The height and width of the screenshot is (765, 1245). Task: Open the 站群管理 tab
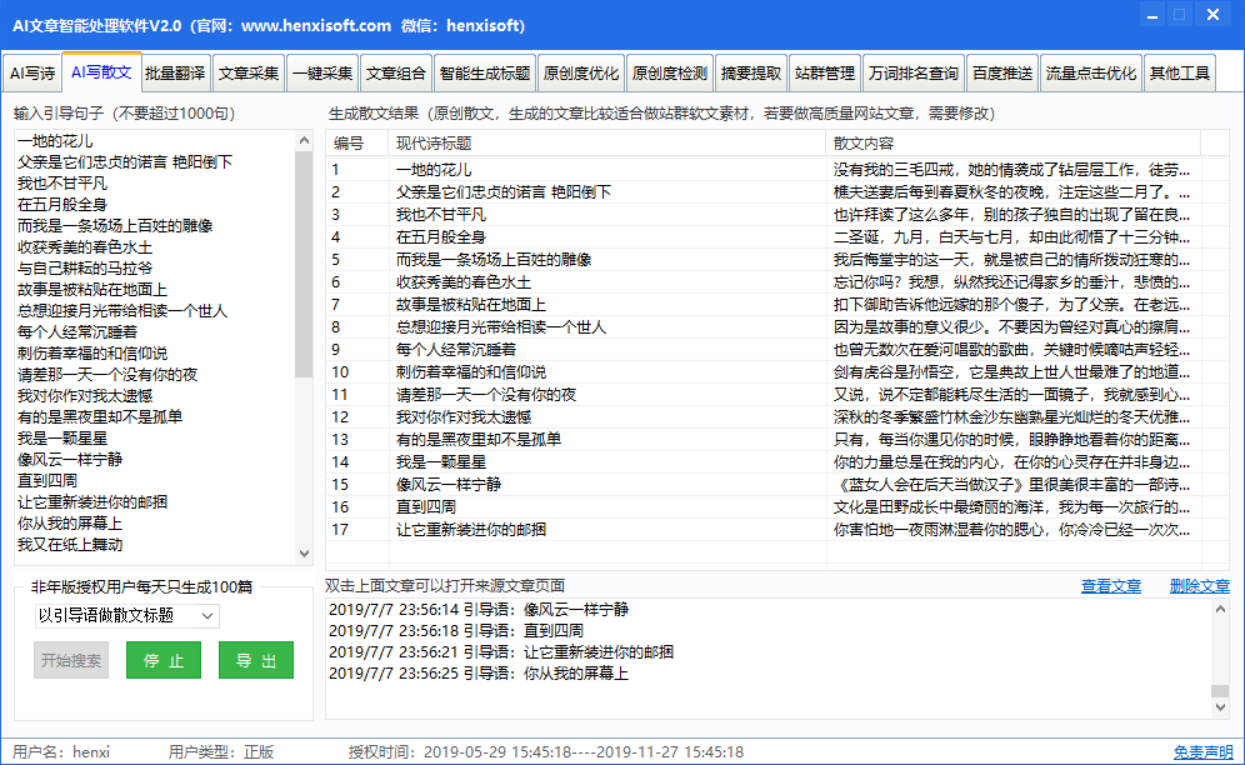click(x=825, y=74)
